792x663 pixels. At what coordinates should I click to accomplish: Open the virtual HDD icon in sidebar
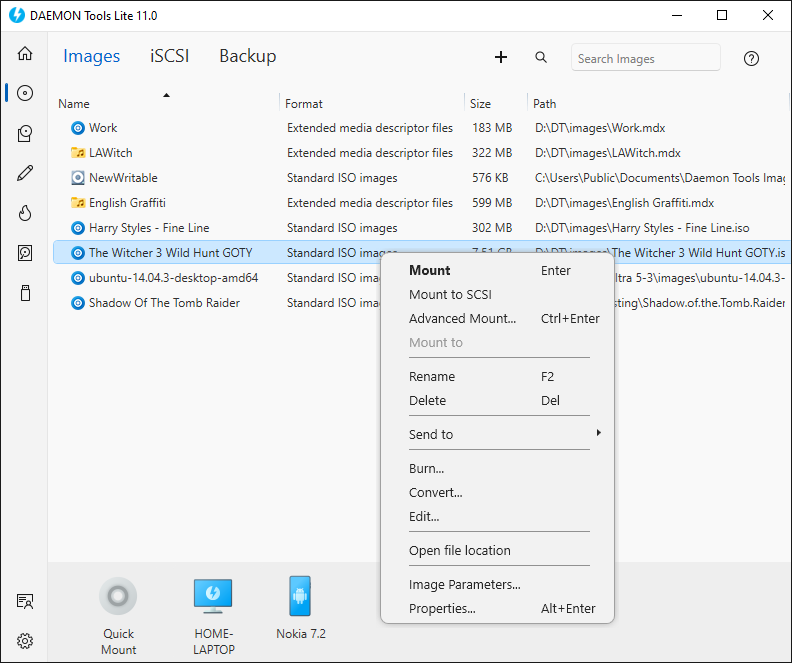tap(25, 252)
